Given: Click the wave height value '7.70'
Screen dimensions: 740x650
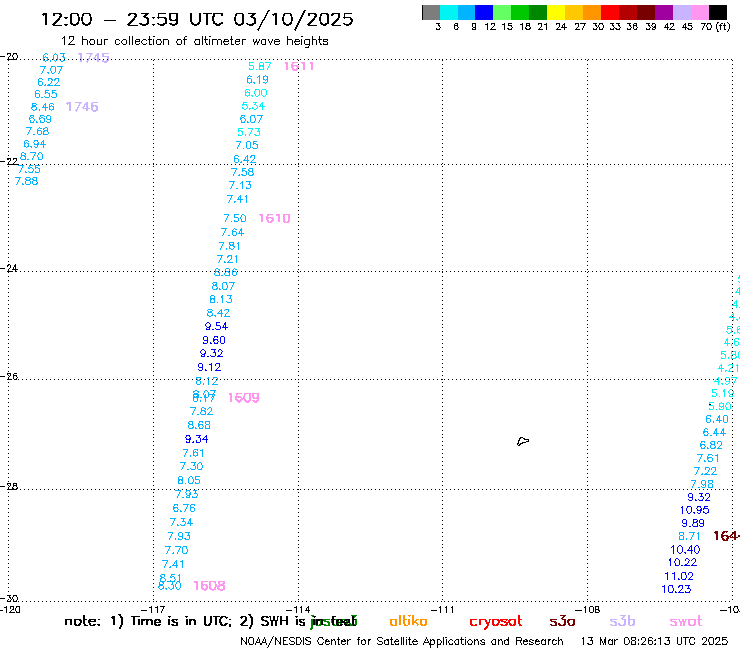Looking at the screenshot, I should tap(177, 550).
